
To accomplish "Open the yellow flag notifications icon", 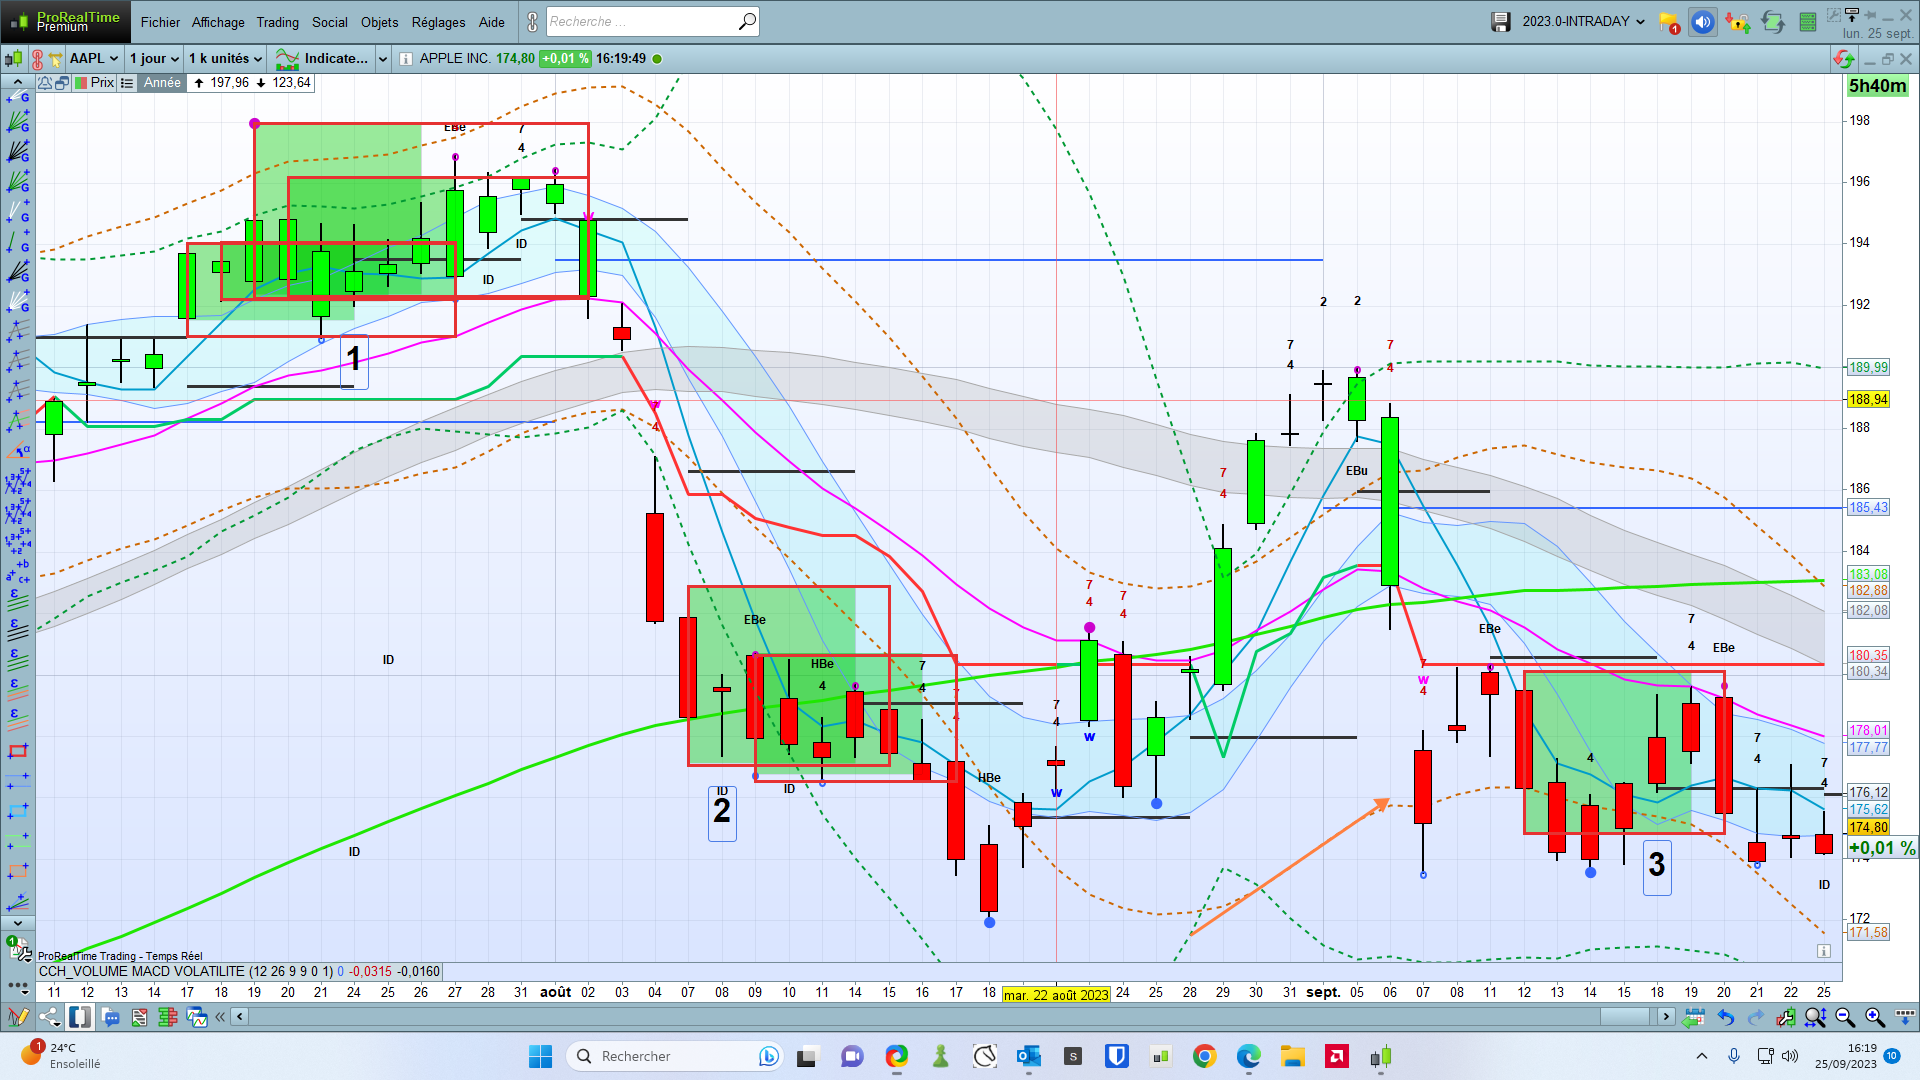I will pyautogui.click(x=1668, y=22).
